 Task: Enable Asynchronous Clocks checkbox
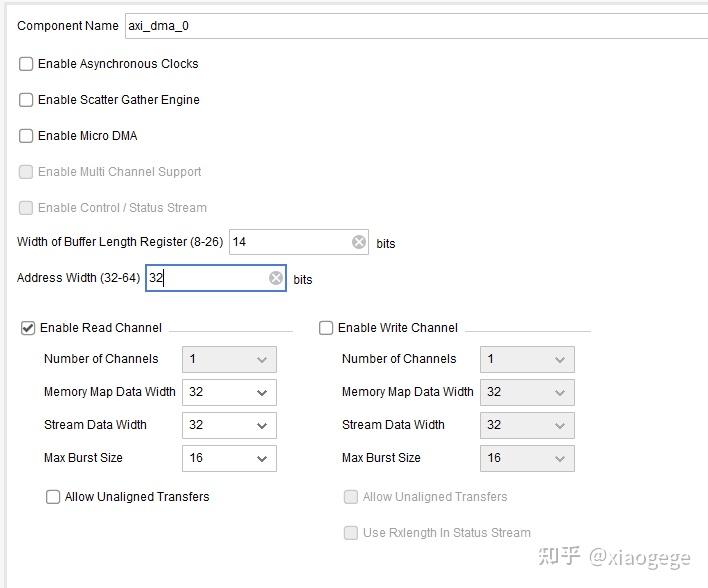click(26, 64)
